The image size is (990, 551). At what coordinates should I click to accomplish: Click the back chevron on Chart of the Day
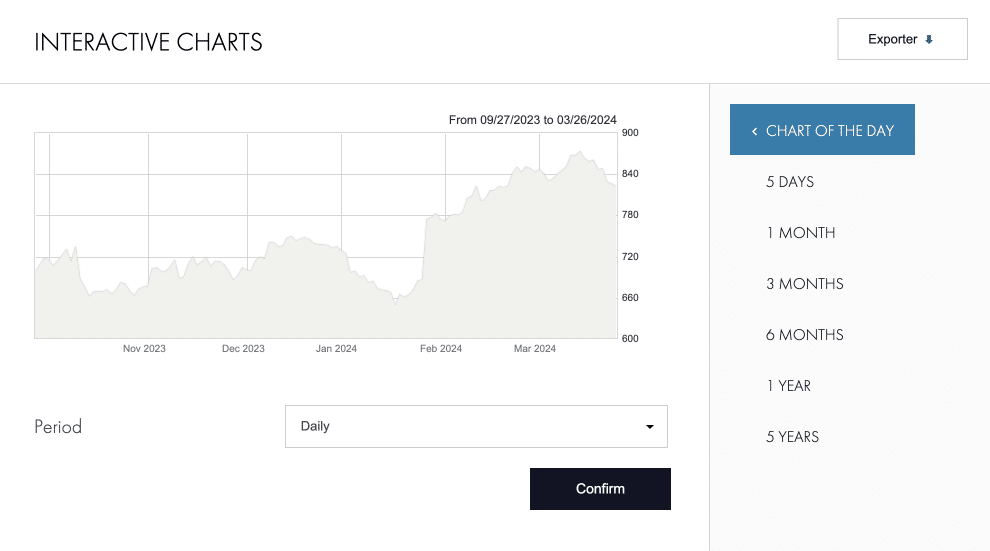pyautogui.click(x=754, y=131)
